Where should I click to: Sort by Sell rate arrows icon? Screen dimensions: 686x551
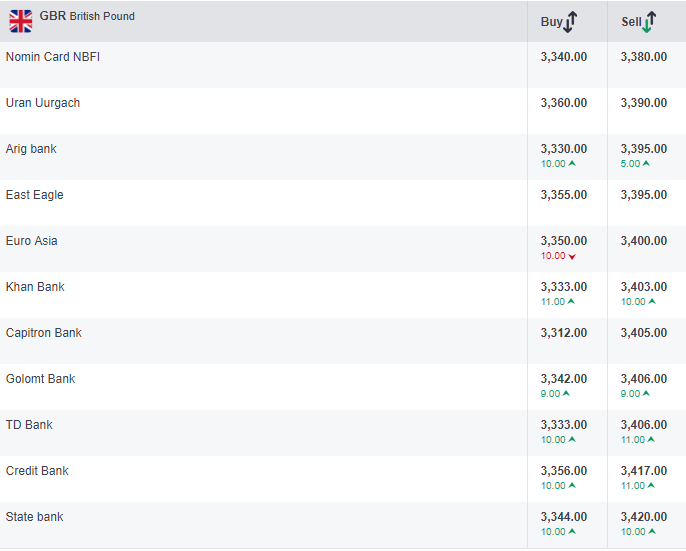(x=650, y=21)
